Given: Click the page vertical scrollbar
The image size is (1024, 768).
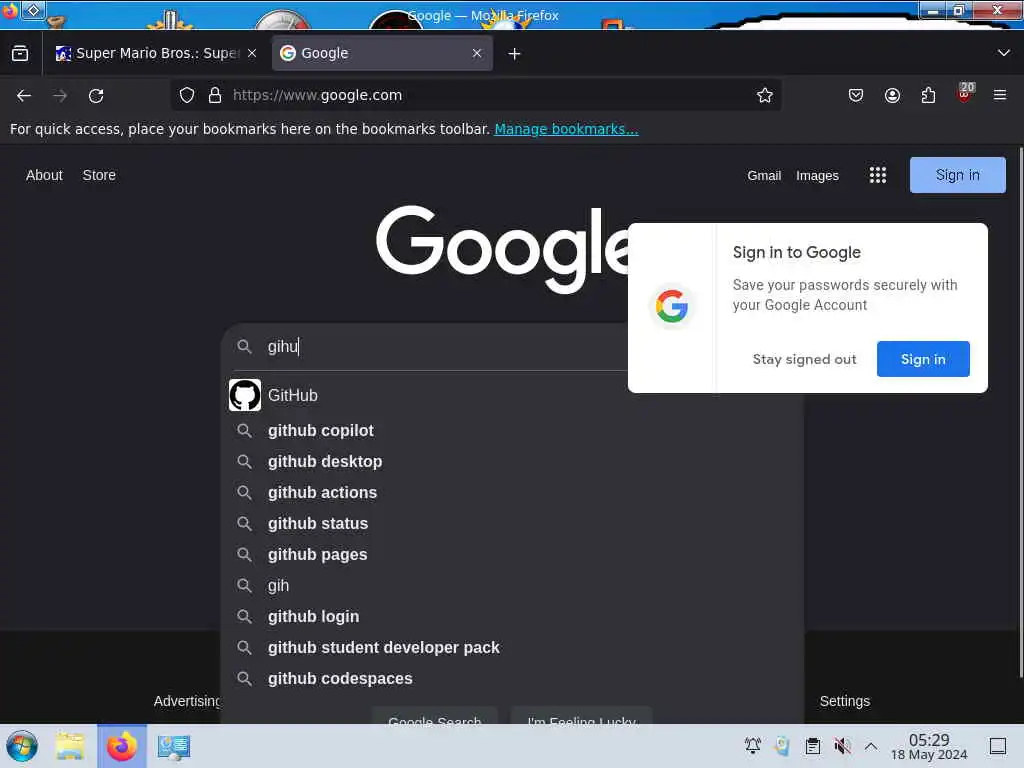Looking at the screenshot, I should [x=1020, y=413].
